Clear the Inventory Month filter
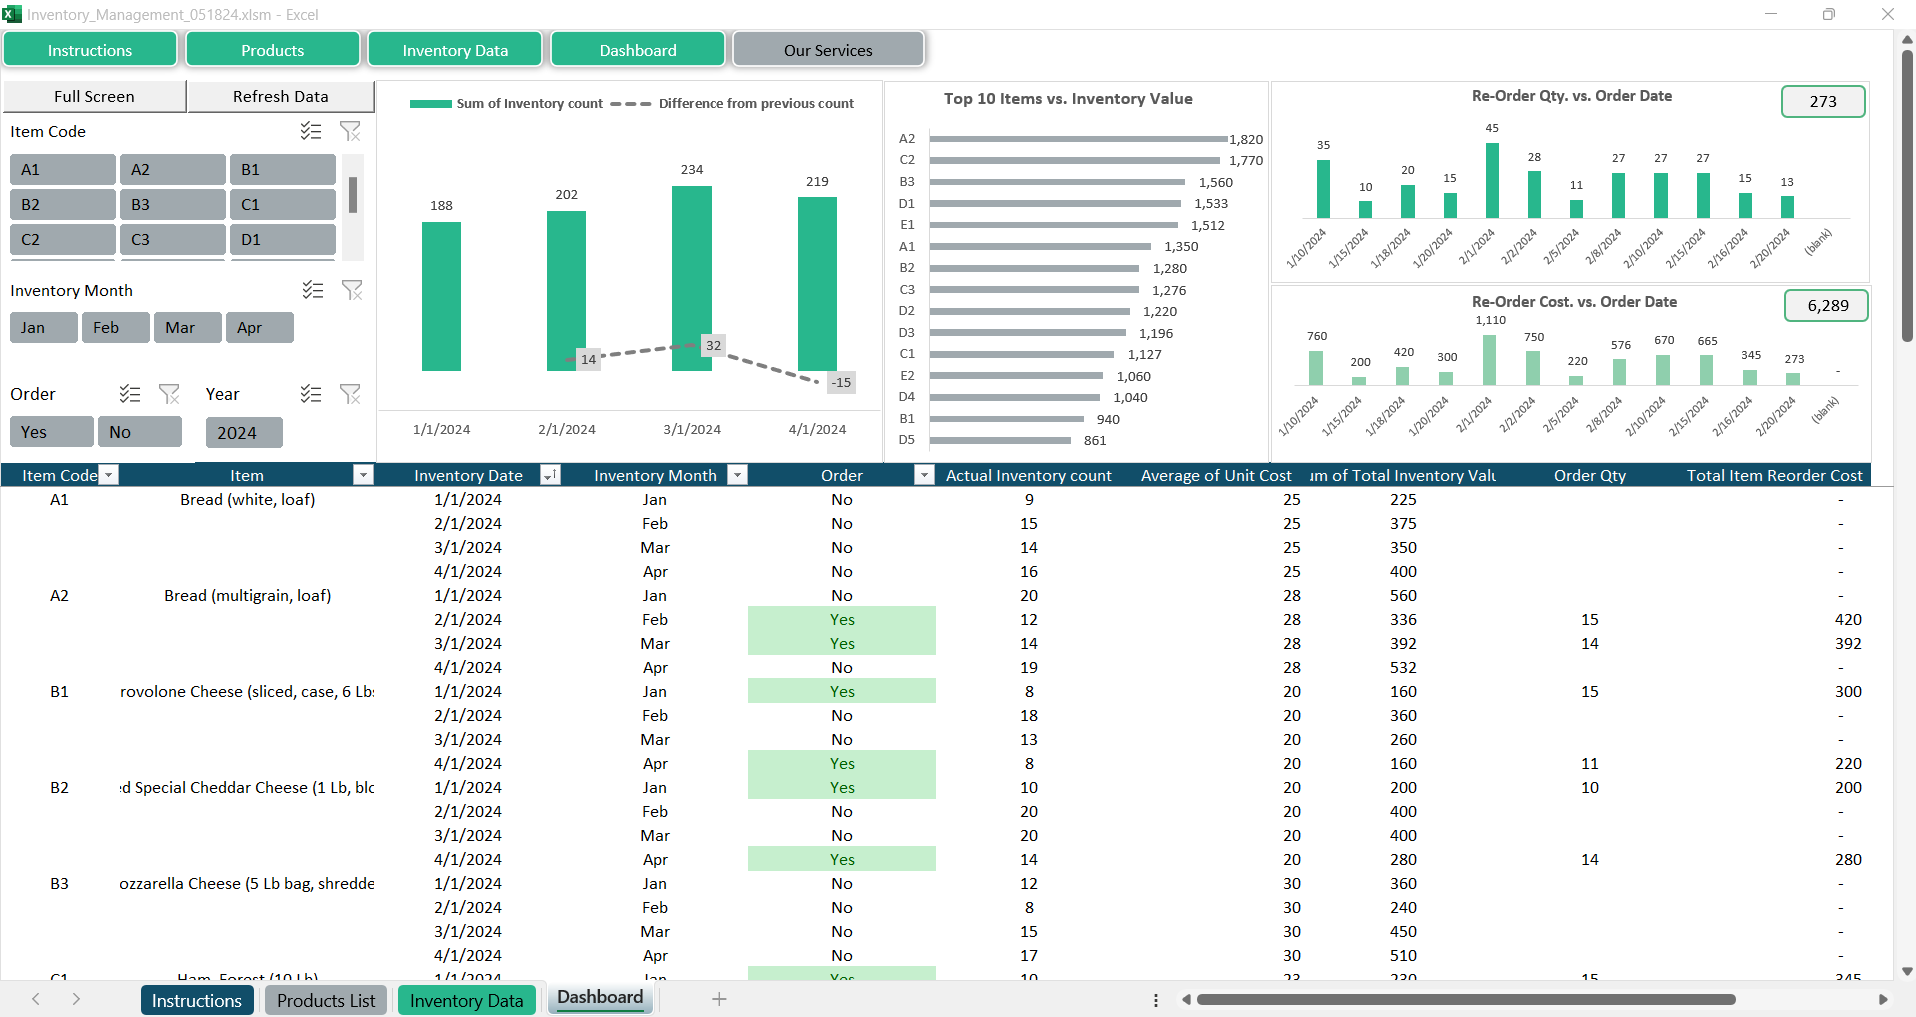 [x=352, y=290]
